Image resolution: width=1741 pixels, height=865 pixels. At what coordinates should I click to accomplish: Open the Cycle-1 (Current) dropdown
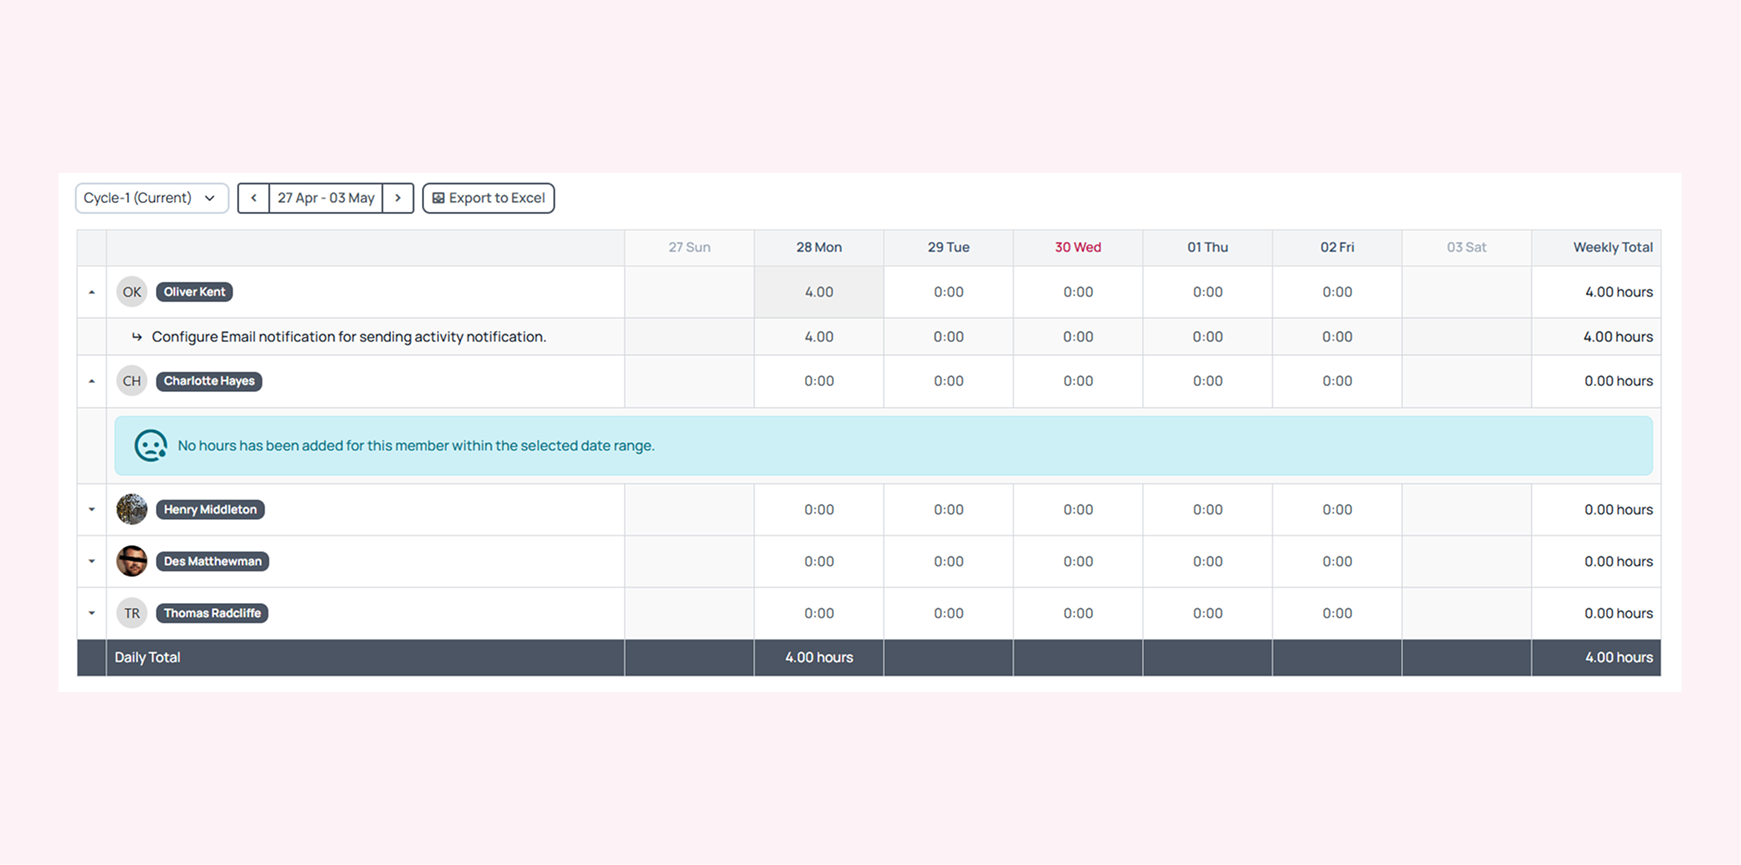tap(151, 198)
